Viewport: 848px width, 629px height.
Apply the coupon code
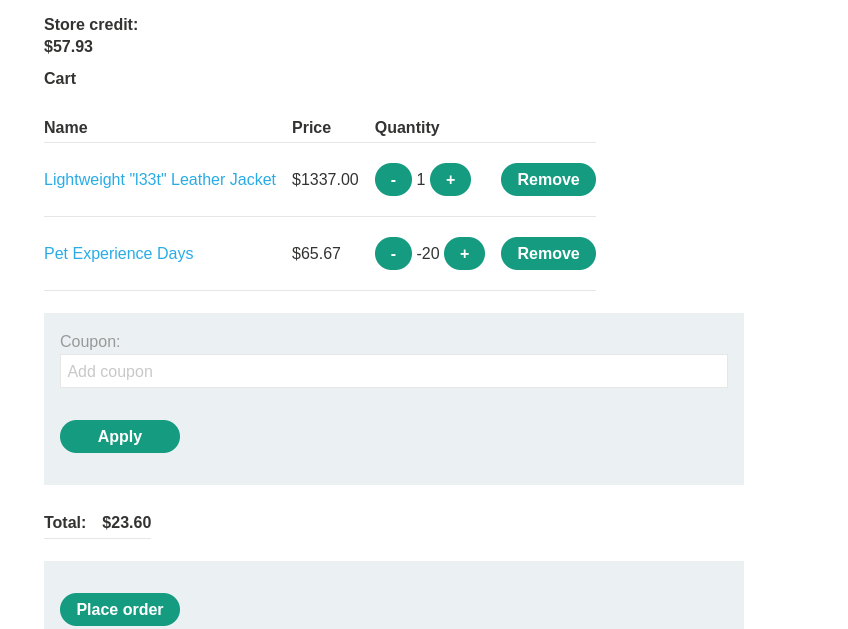pos(120,437)
